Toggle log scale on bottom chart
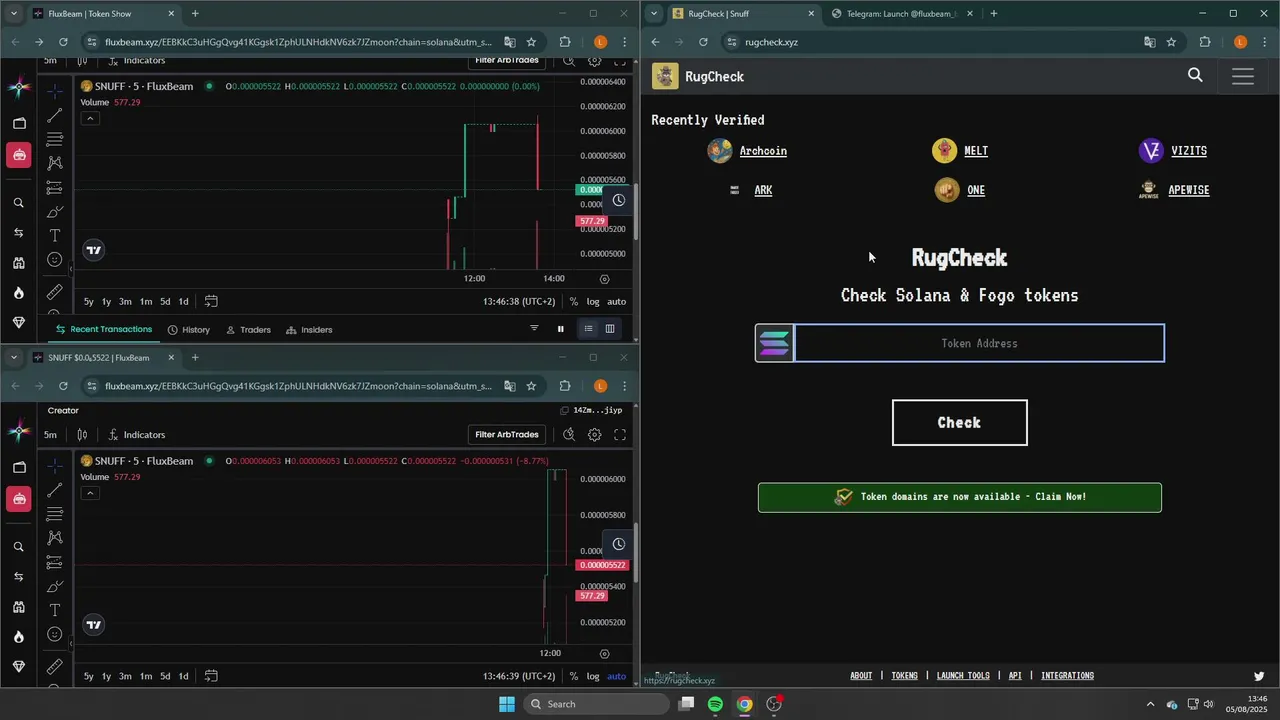 point(593,676)
